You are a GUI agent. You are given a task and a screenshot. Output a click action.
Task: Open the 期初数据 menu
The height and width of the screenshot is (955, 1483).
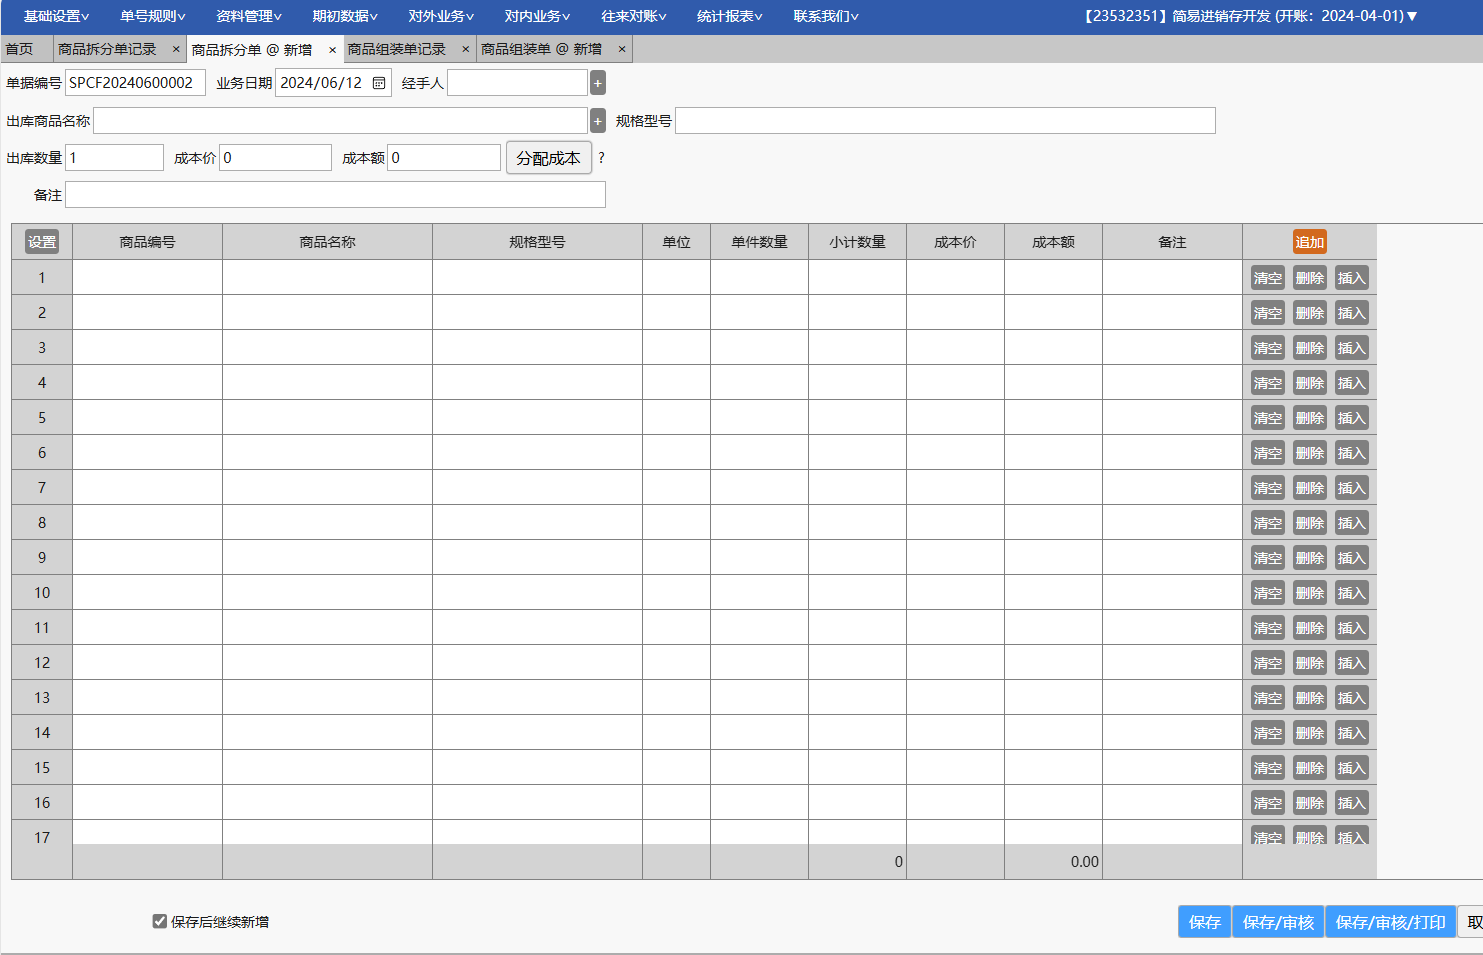point(344,16)
